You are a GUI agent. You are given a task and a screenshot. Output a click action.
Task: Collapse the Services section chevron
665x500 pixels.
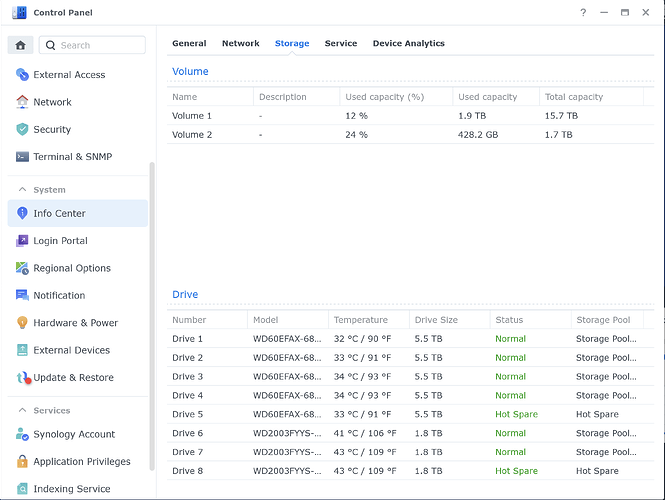22,410
